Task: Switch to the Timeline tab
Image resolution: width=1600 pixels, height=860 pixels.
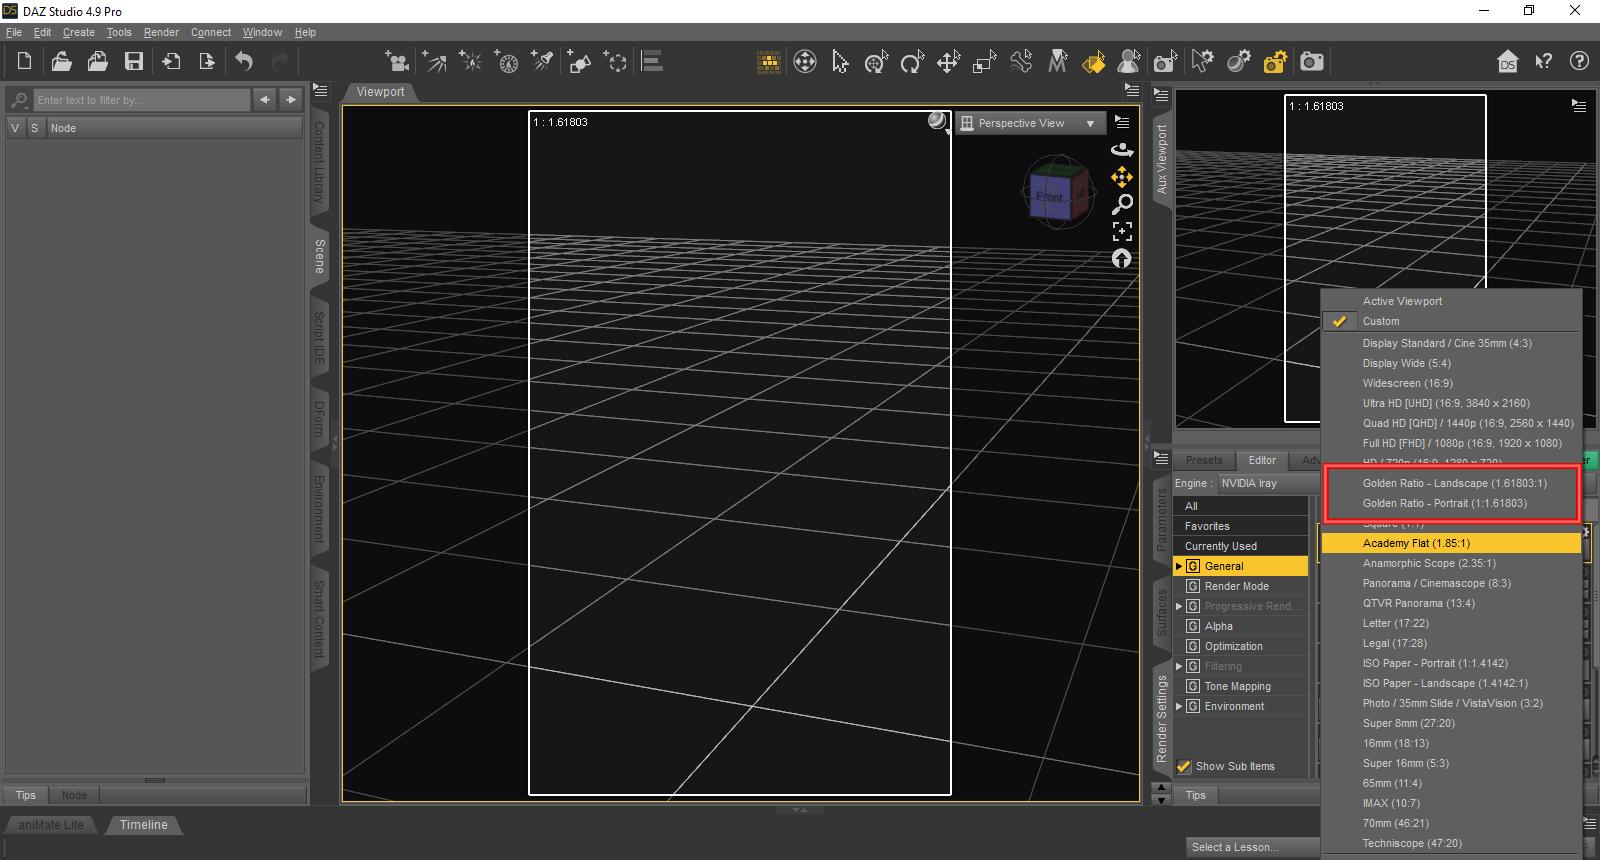Action: [144, 825]
